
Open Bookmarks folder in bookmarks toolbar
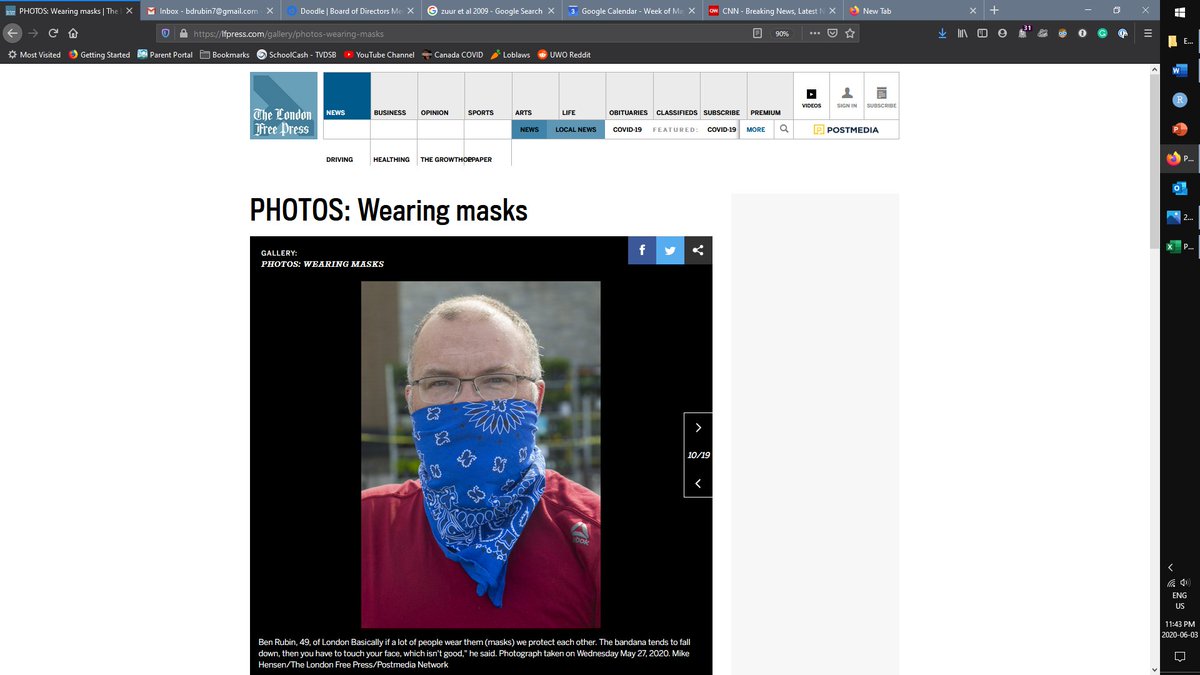224,54
